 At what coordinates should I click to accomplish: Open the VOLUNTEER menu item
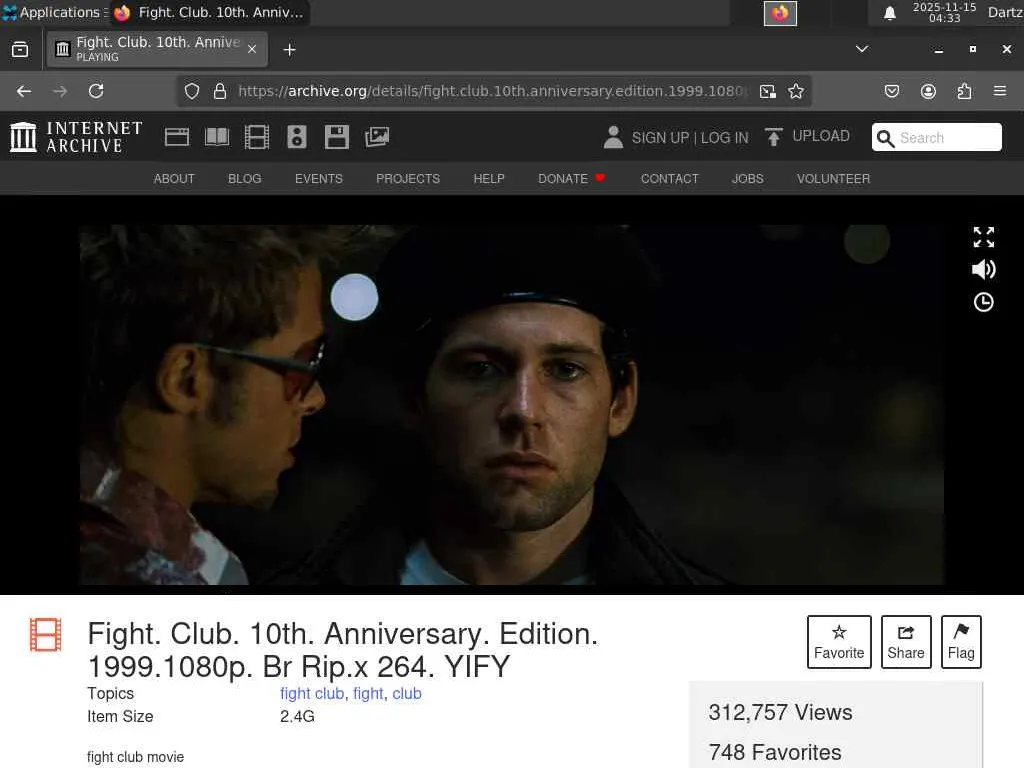point(833,179)
